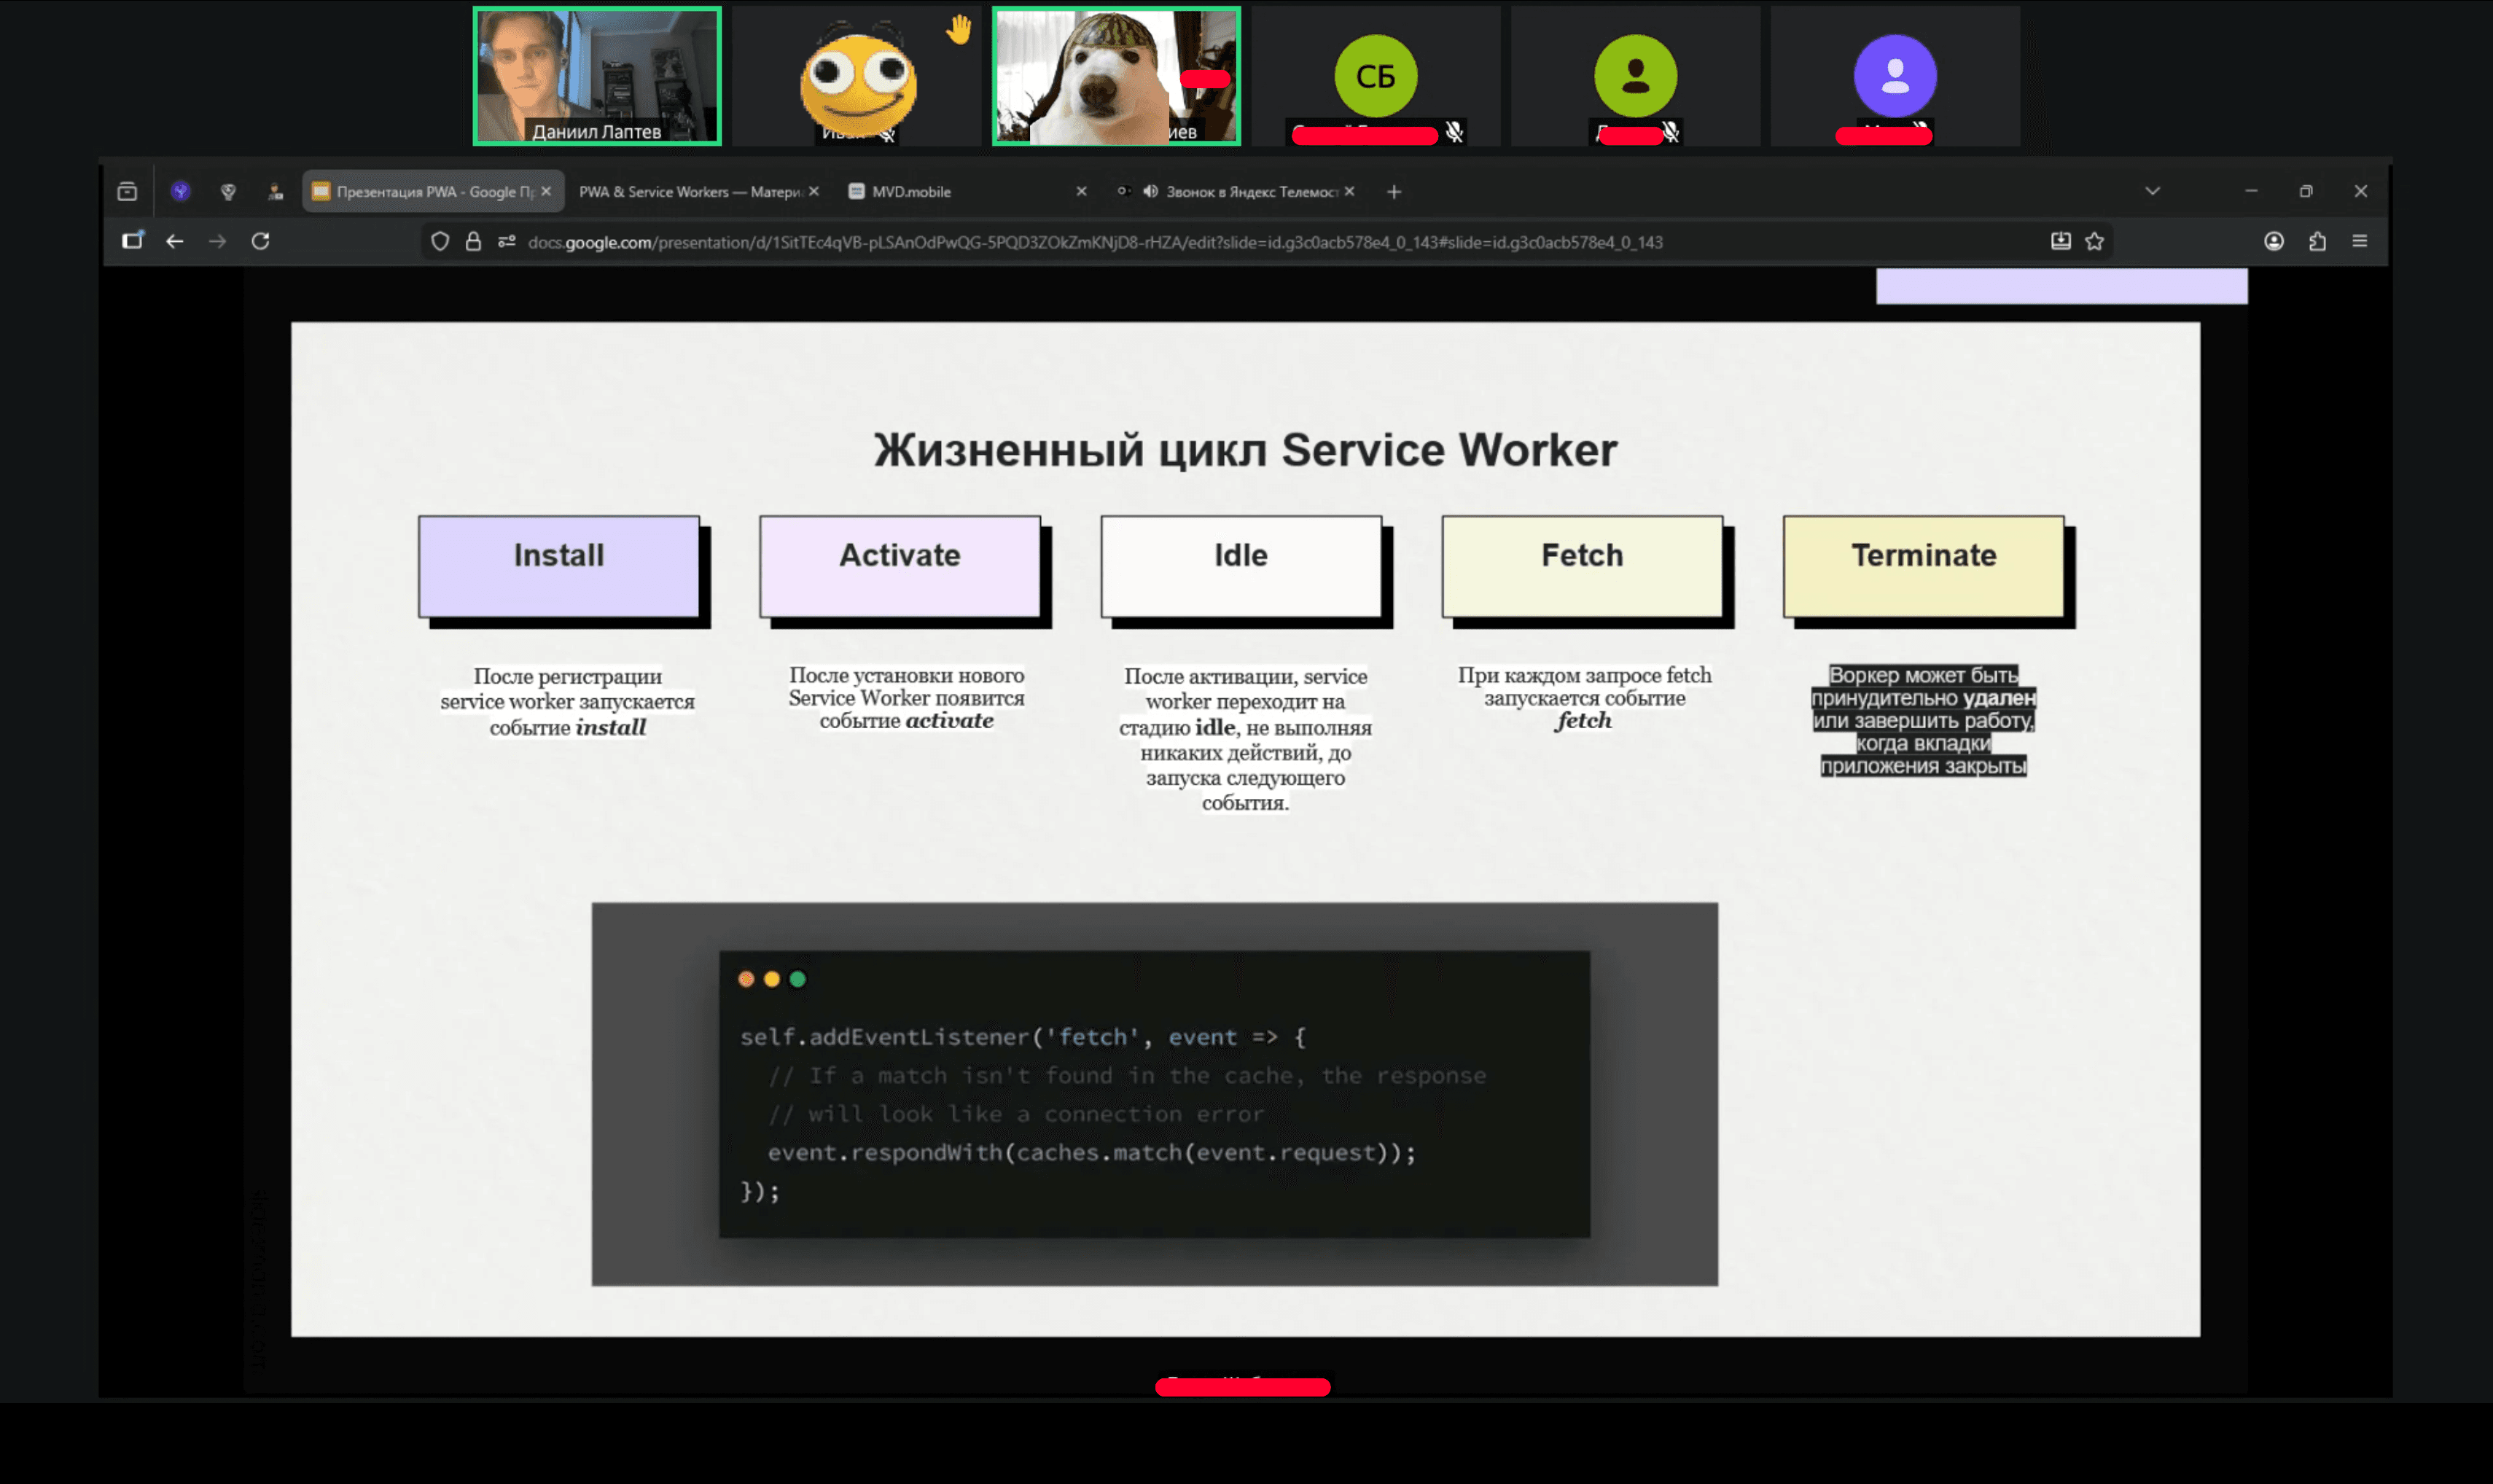The width and height of the screenshot is (2493, 1484).
Task: Click the text 'При каждом запросе fetch'
Action: pos(1585,675)
